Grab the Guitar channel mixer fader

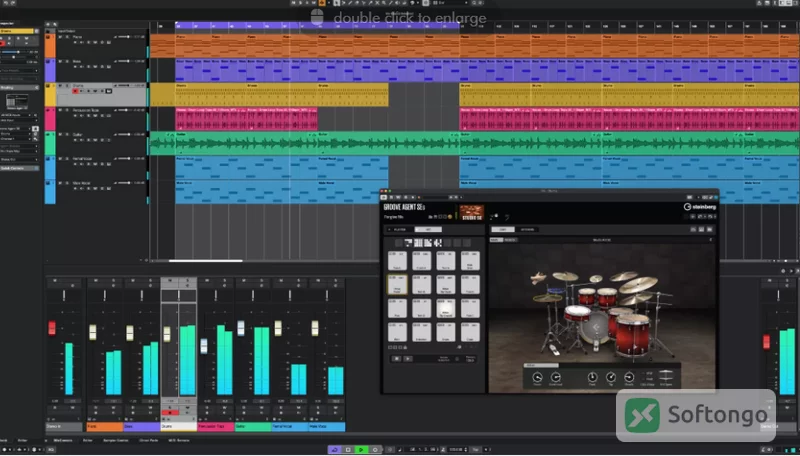coord(241,328)
